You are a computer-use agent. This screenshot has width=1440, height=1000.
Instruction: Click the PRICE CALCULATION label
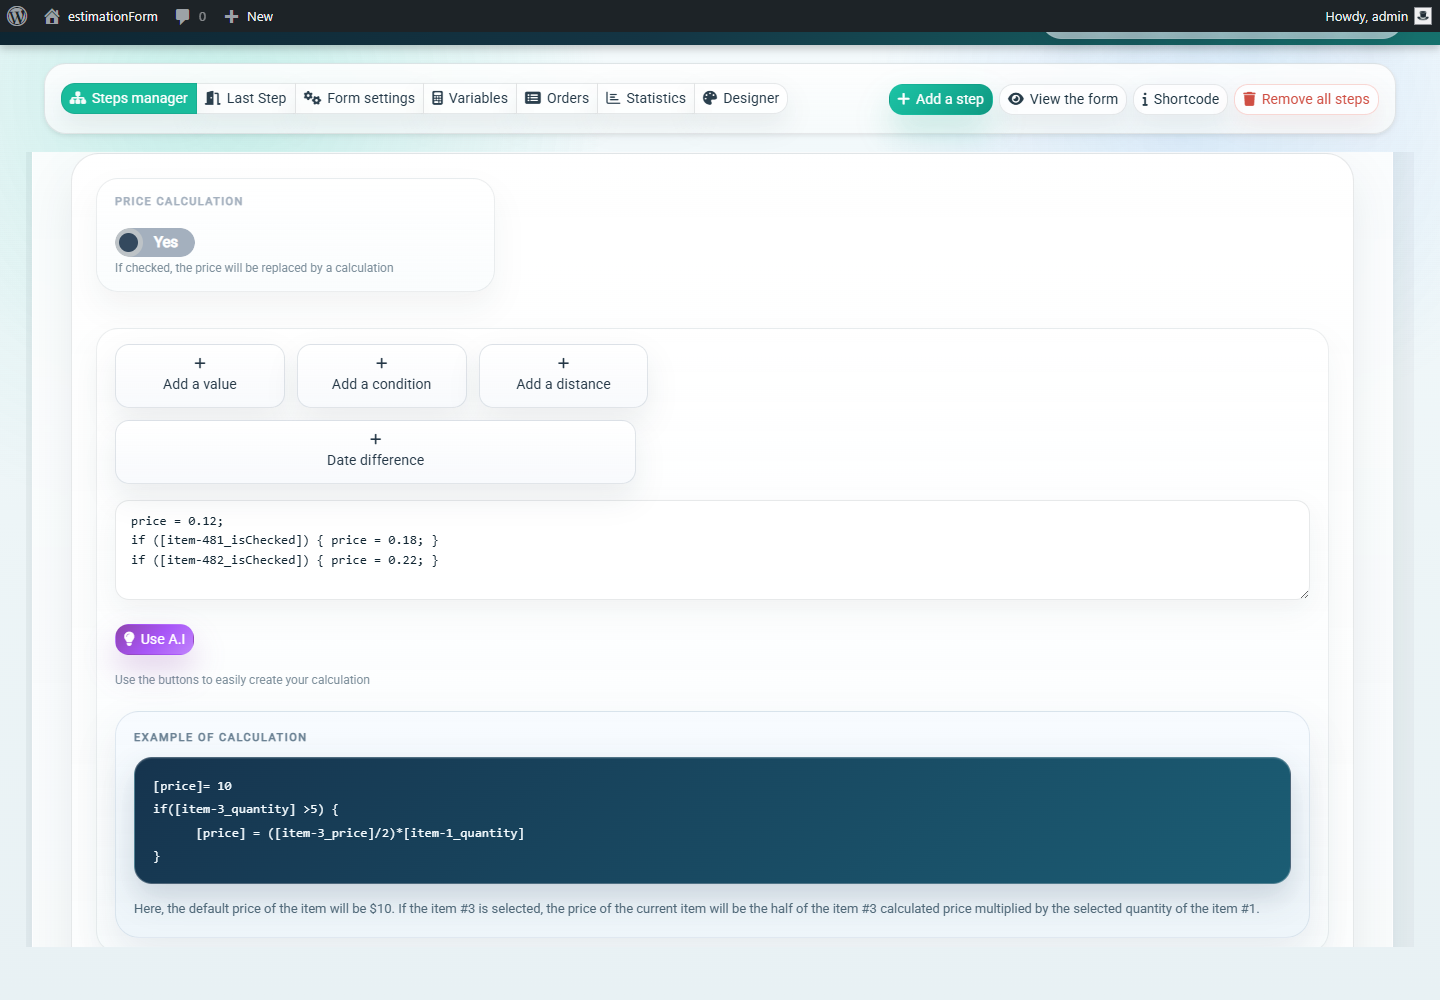[x=178, y=201]
